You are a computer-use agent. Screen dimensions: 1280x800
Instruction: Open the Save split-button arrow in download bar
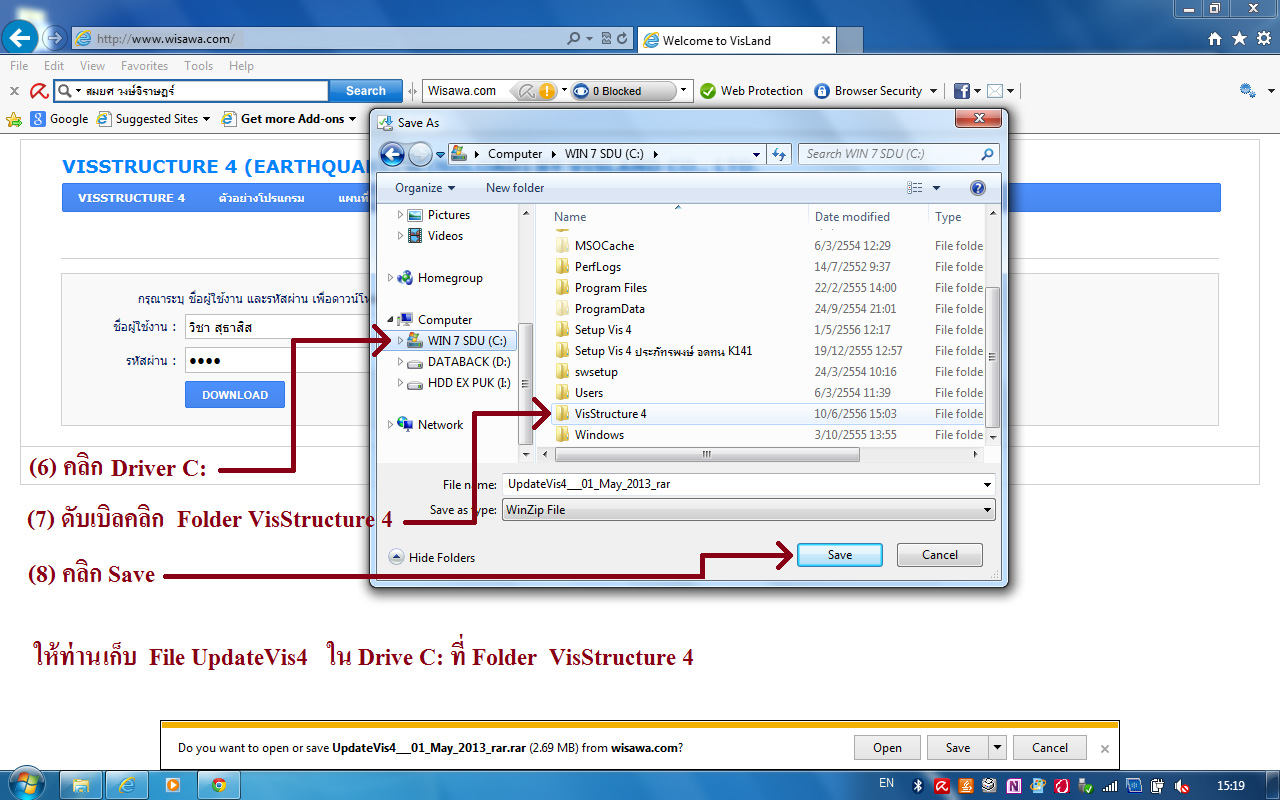click(x=997, y=748)
